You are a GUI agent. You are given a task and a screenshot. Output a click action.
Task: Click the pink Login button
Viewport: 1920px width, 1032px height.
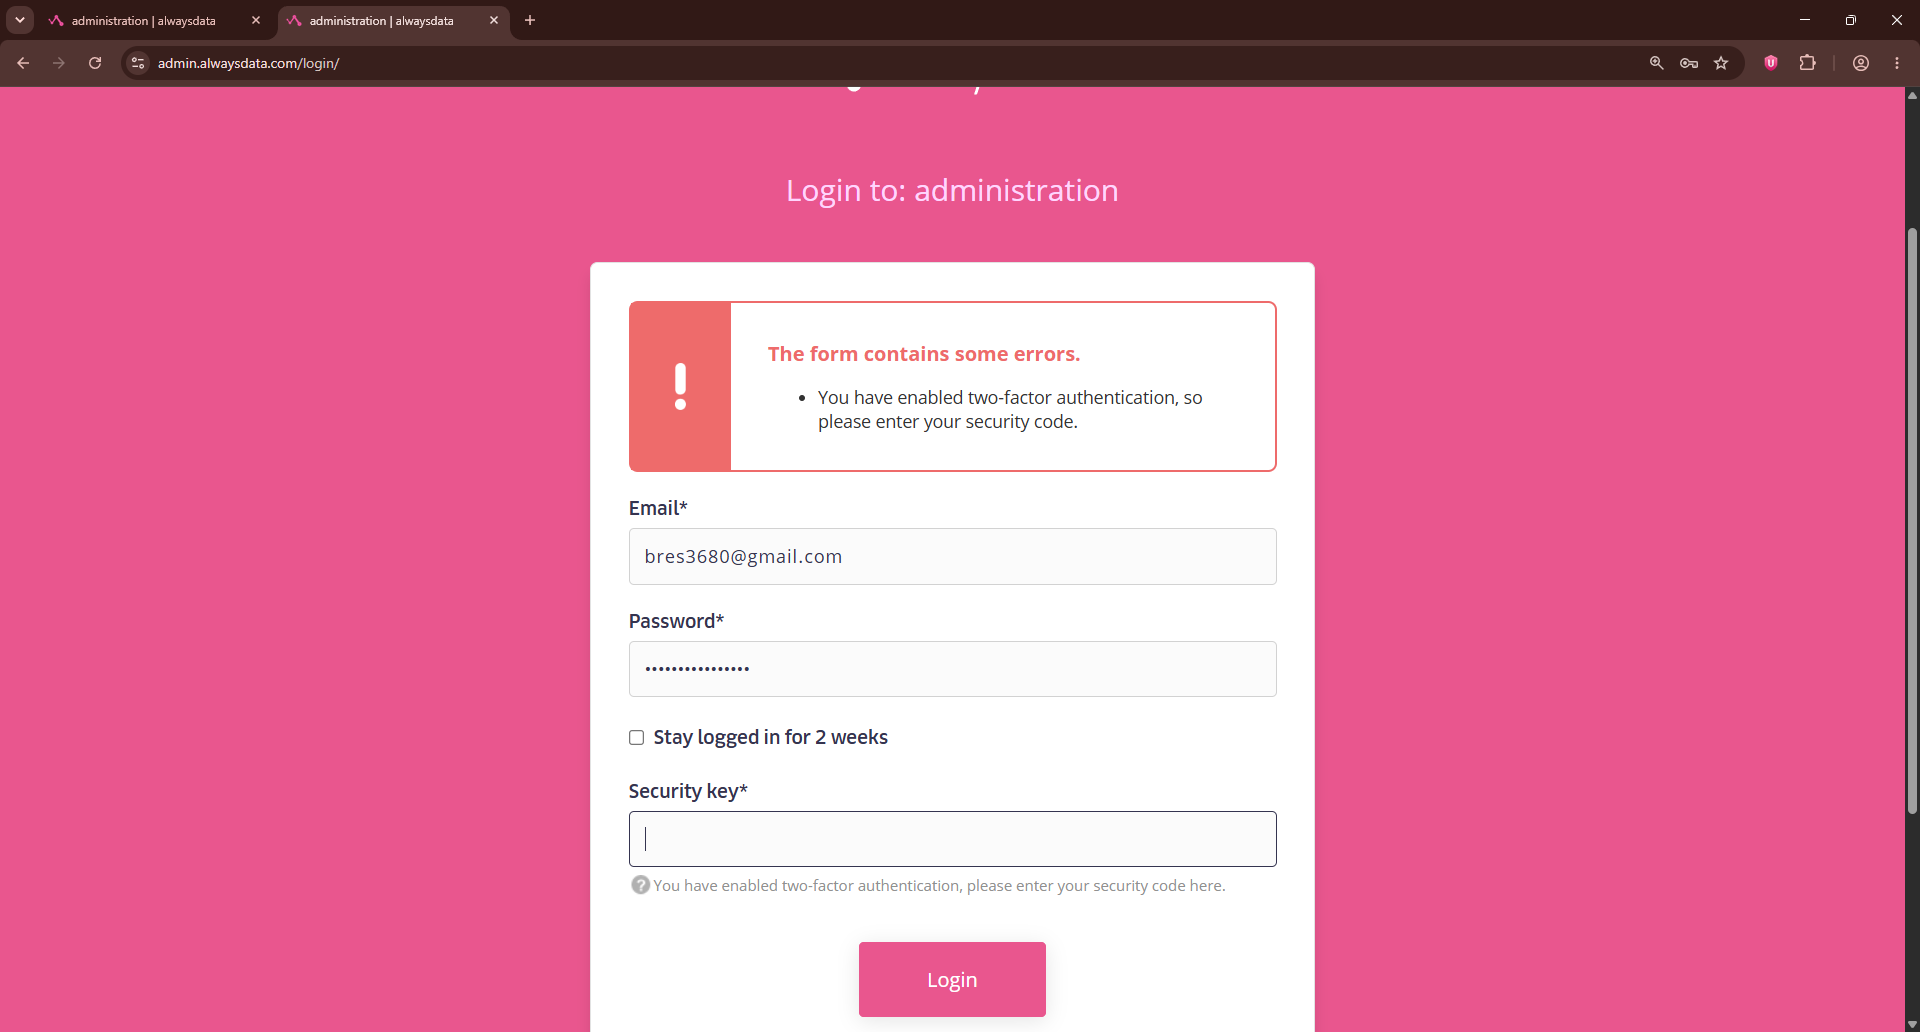(x=952, y=980)
